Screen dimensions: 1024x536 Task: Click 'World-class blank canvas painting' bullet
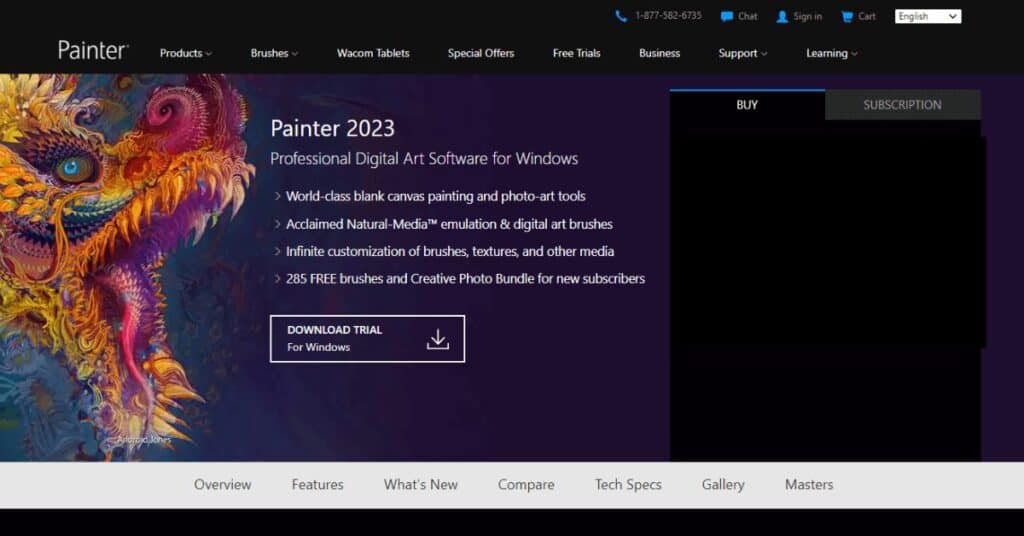tap(435, 197)
